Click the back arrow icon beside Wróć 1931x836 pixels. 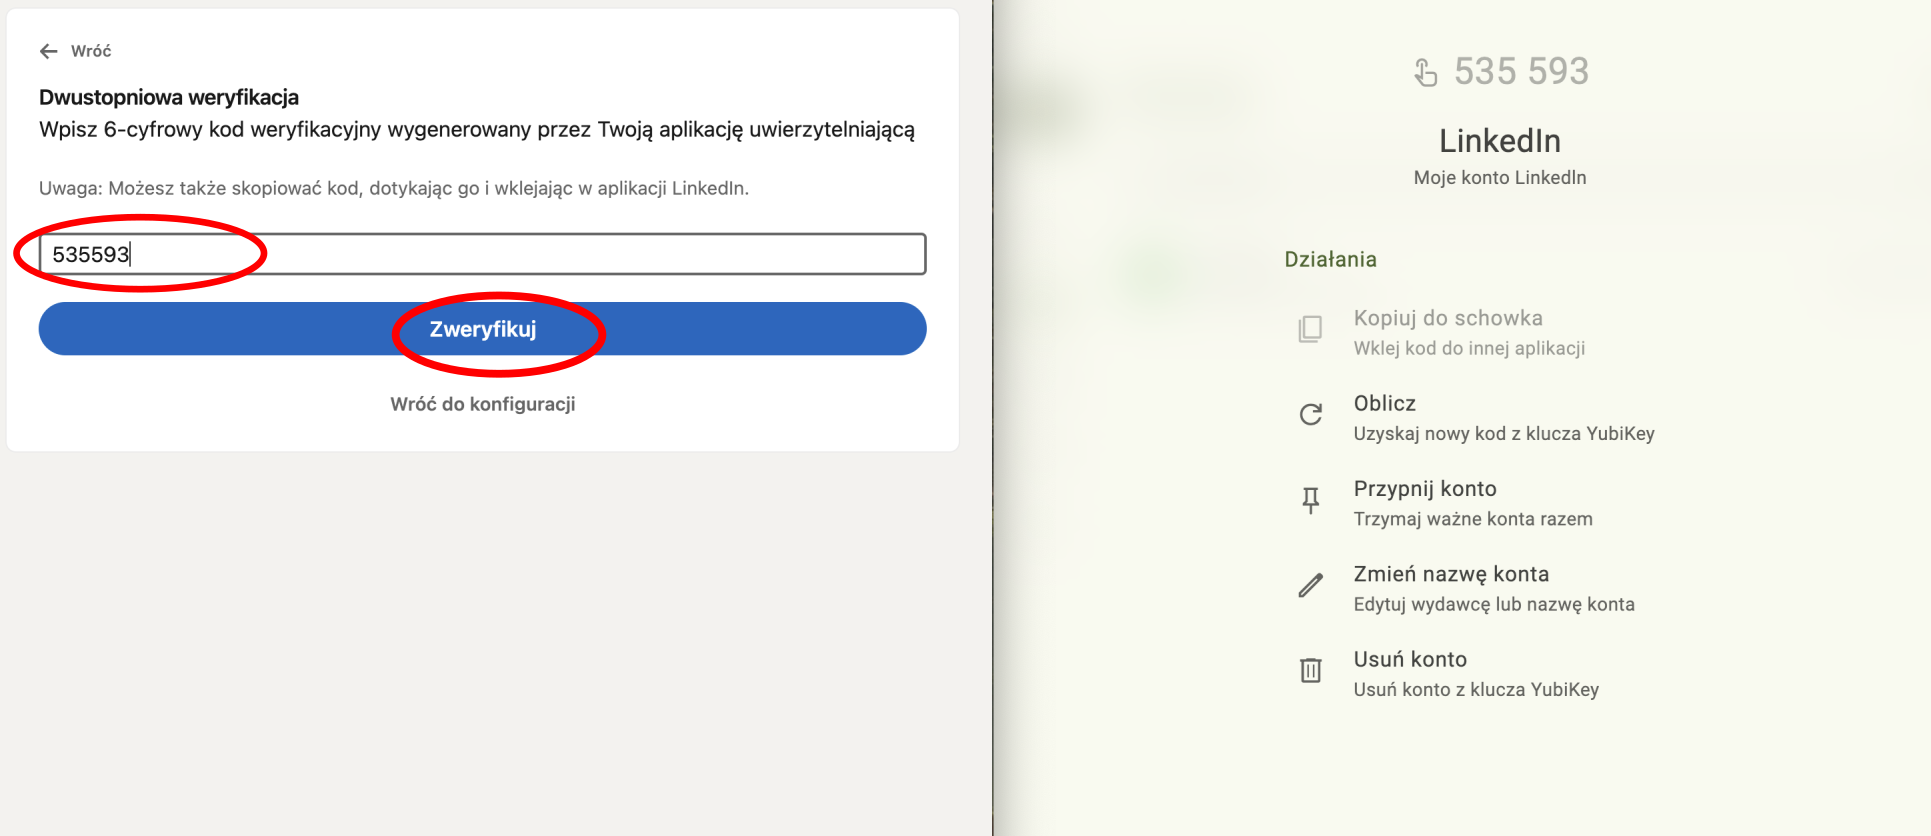point(48,51)
